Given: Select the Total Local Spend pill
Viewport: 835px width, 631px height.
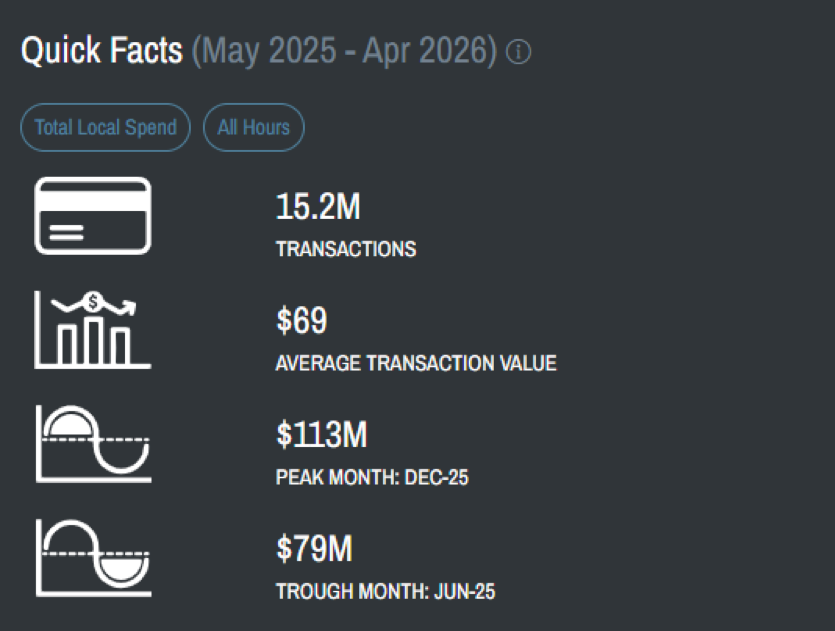Looking at the screenshot, I should click(x=105, y=127).
